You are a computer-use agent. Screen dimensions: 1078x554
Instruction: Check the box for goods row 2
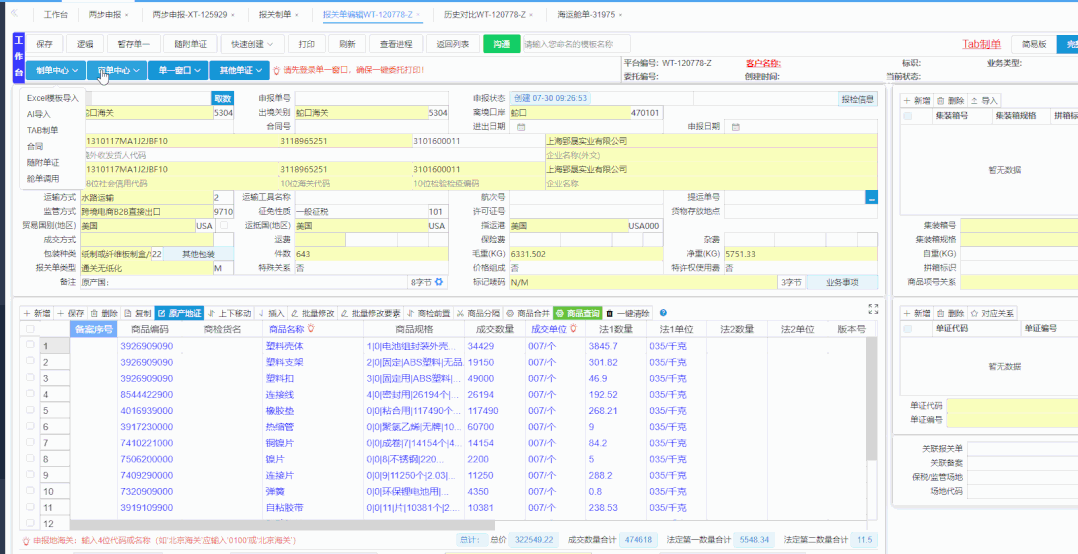coord(30,362)
